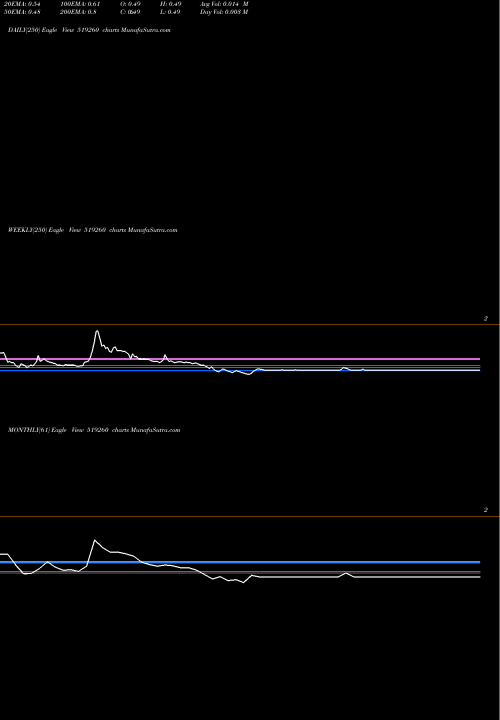
Task: Click the low price 'L:' label
Action: pyautogui.click(x=170, y=12)
